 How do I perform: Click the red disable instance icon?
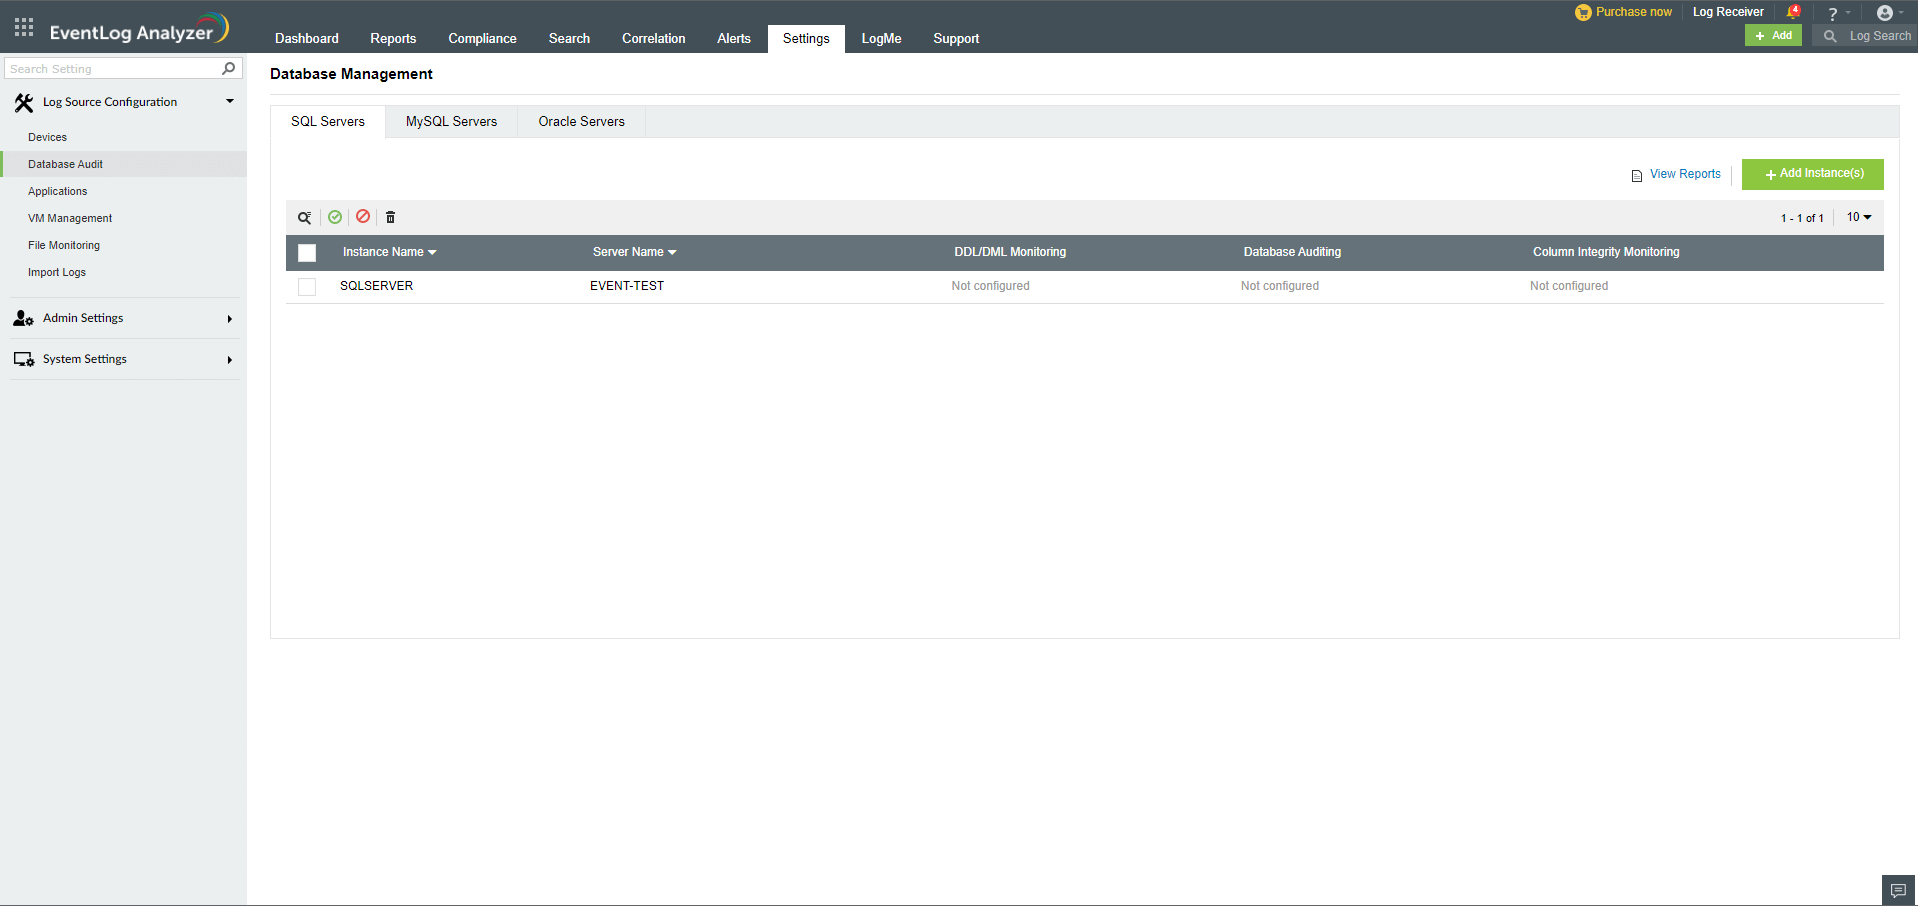tap(362, 217)
